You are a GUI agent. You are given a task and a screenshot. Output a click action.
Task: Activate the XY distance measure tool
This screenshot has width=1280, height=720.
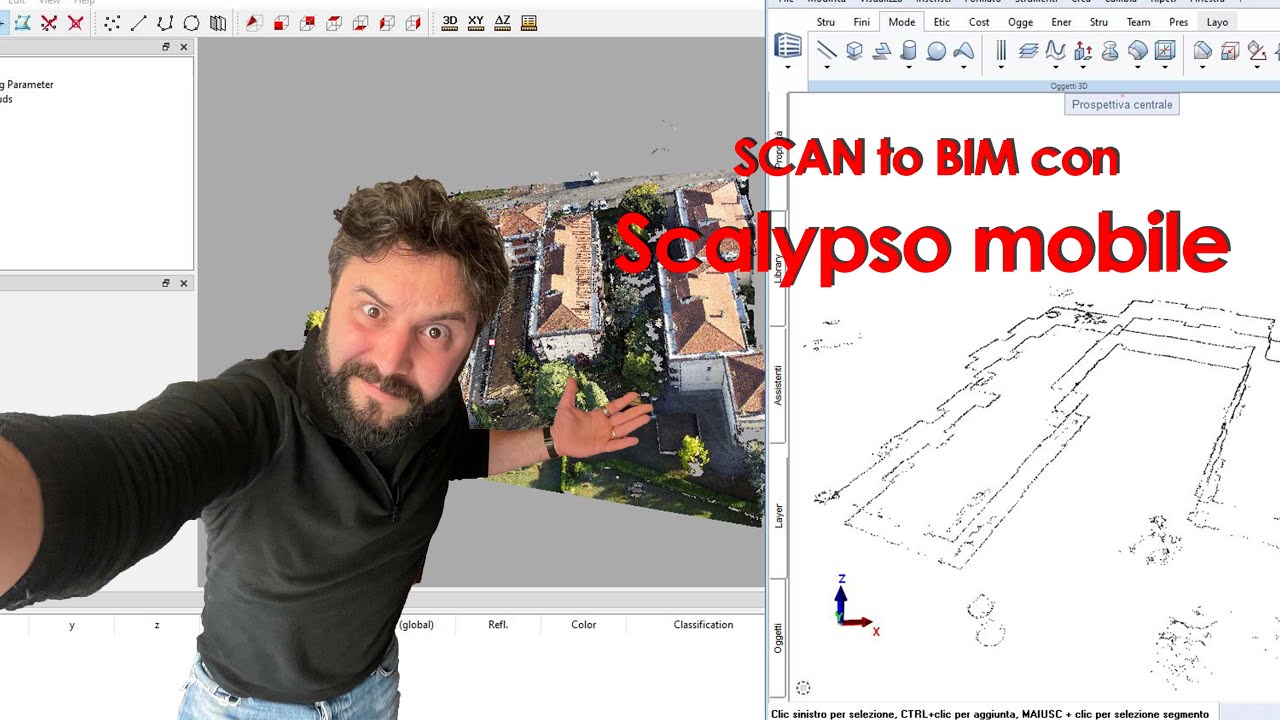click(476, 22)
